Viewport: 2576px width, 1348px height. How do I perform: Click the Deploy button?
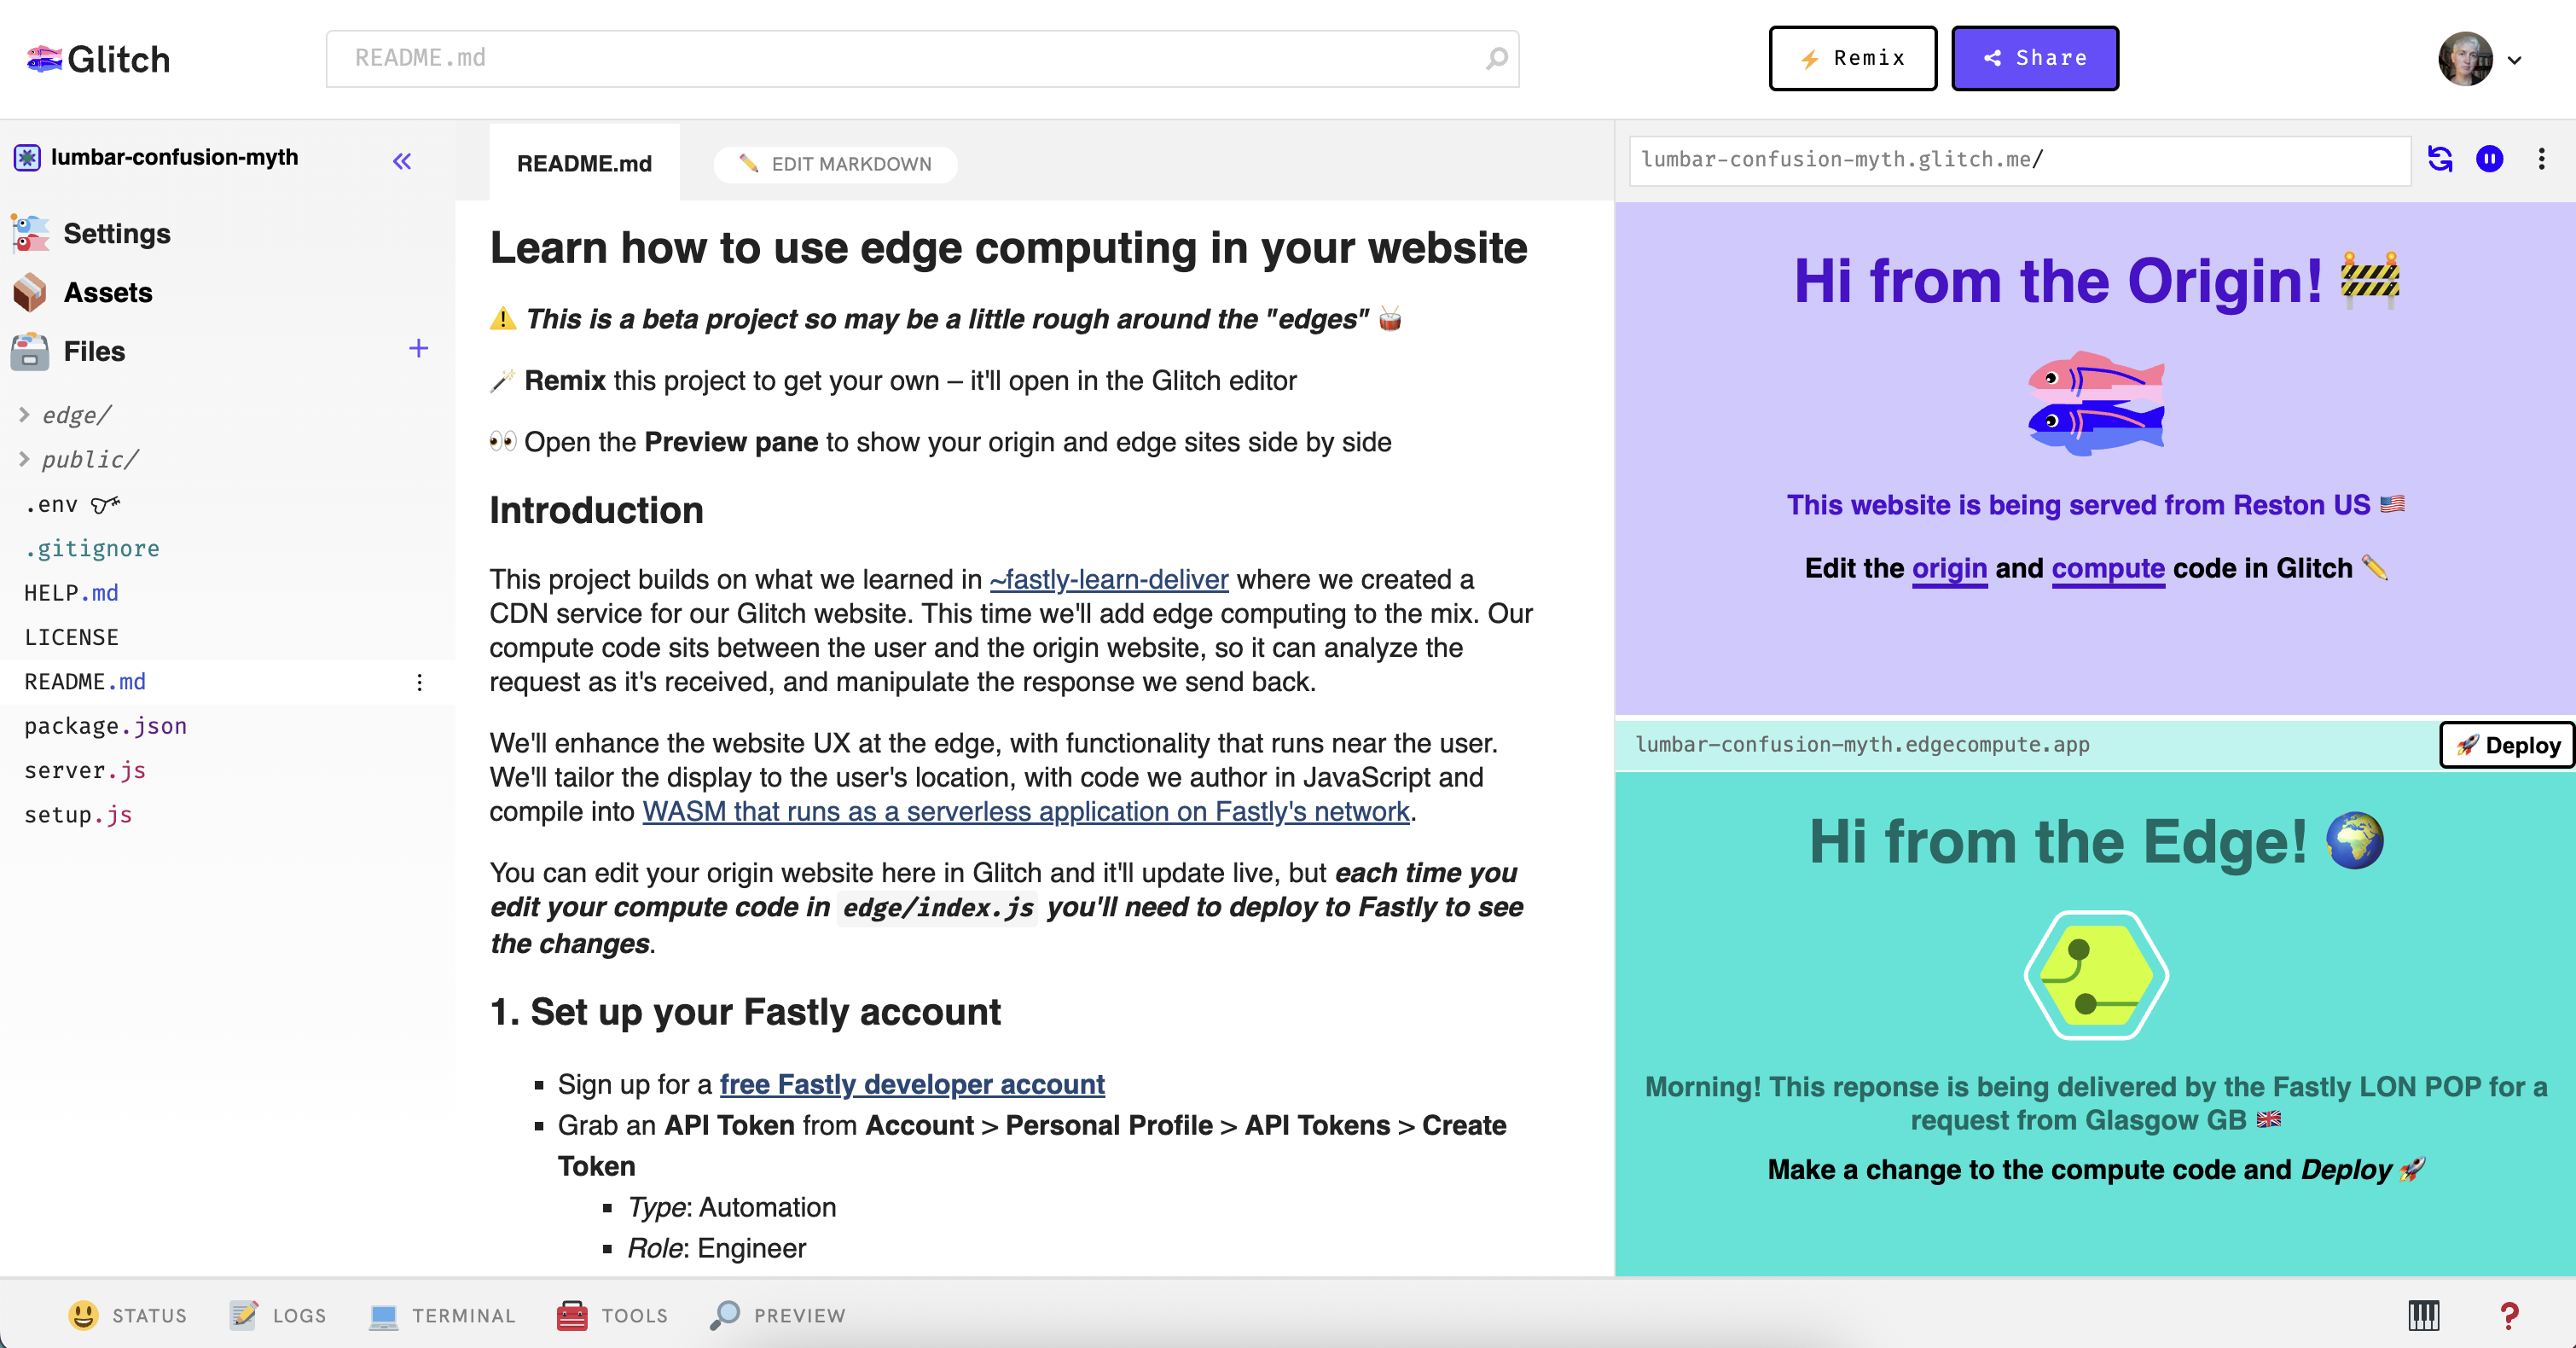click(2507, 745)
